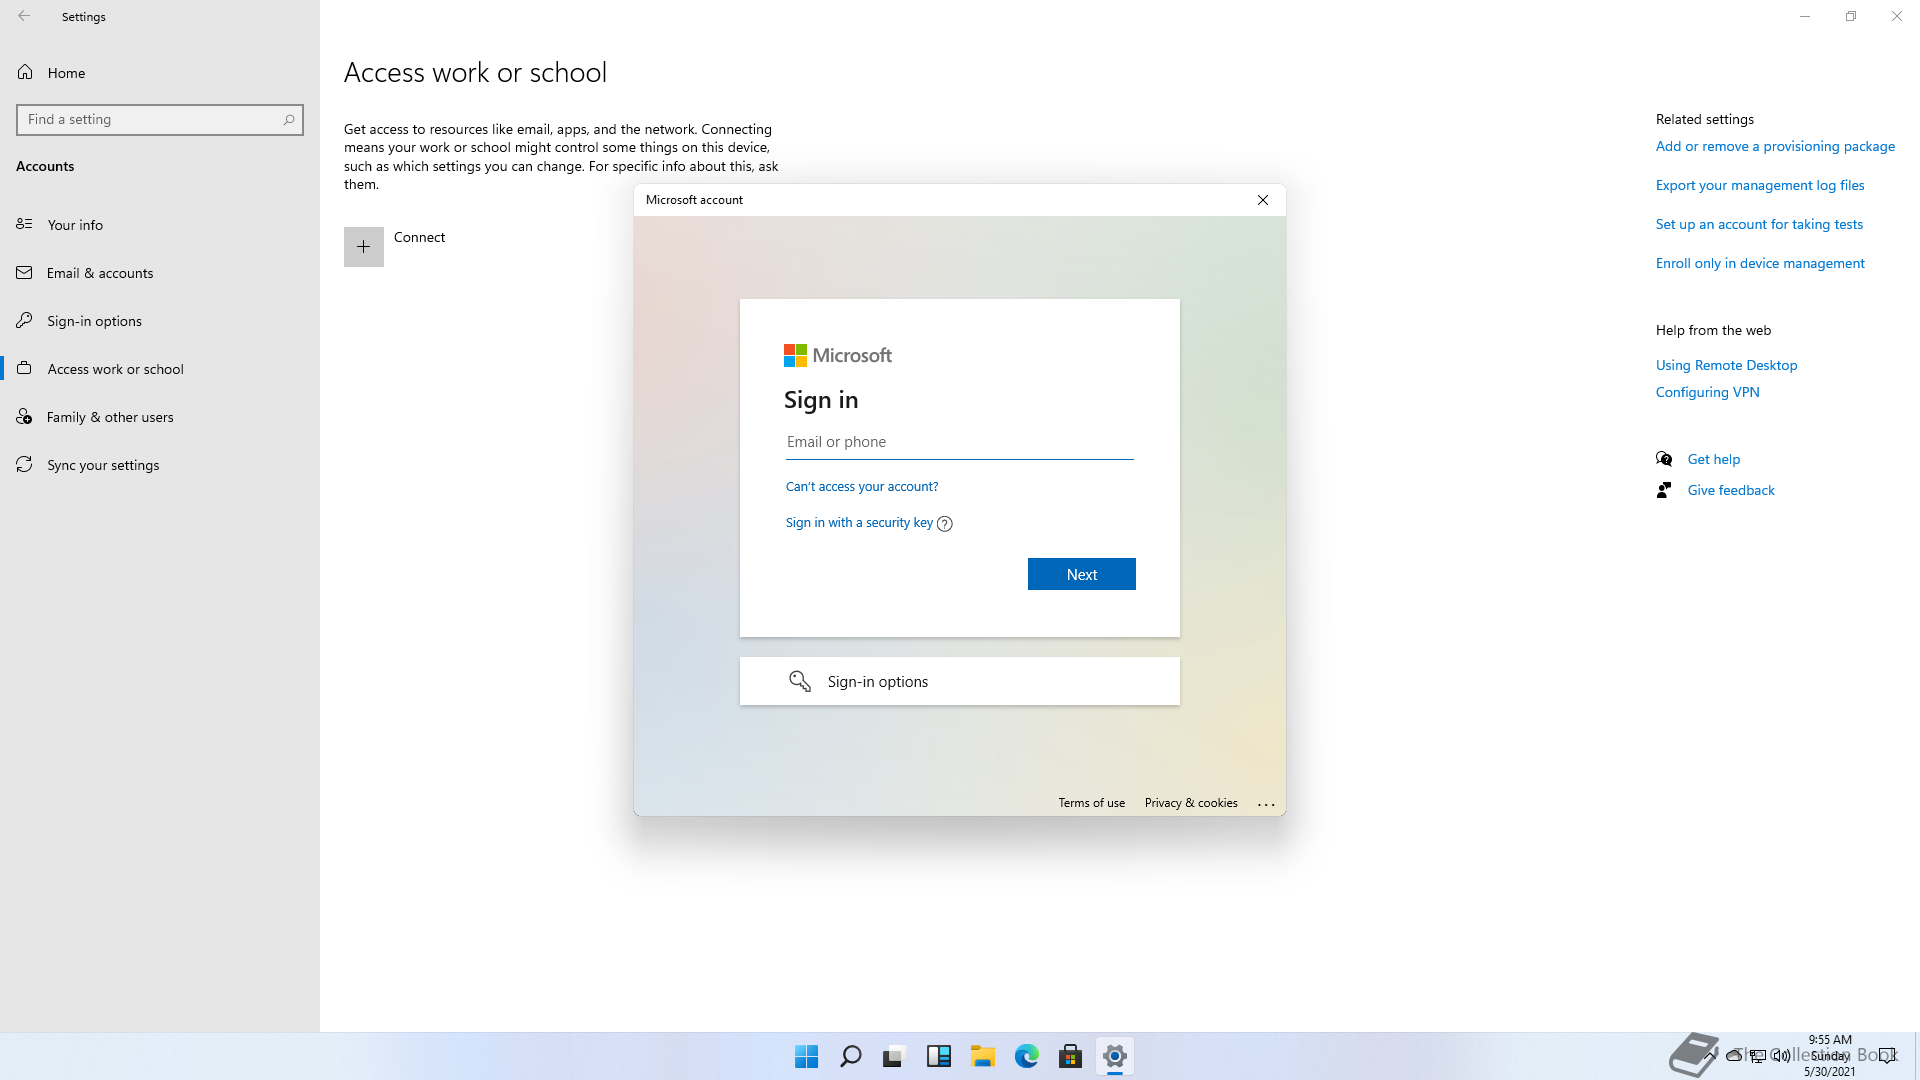Open the more options ellipsis in dialog
The height and width of the screenshot is (1080, 1920).
tap(1265, 803)
